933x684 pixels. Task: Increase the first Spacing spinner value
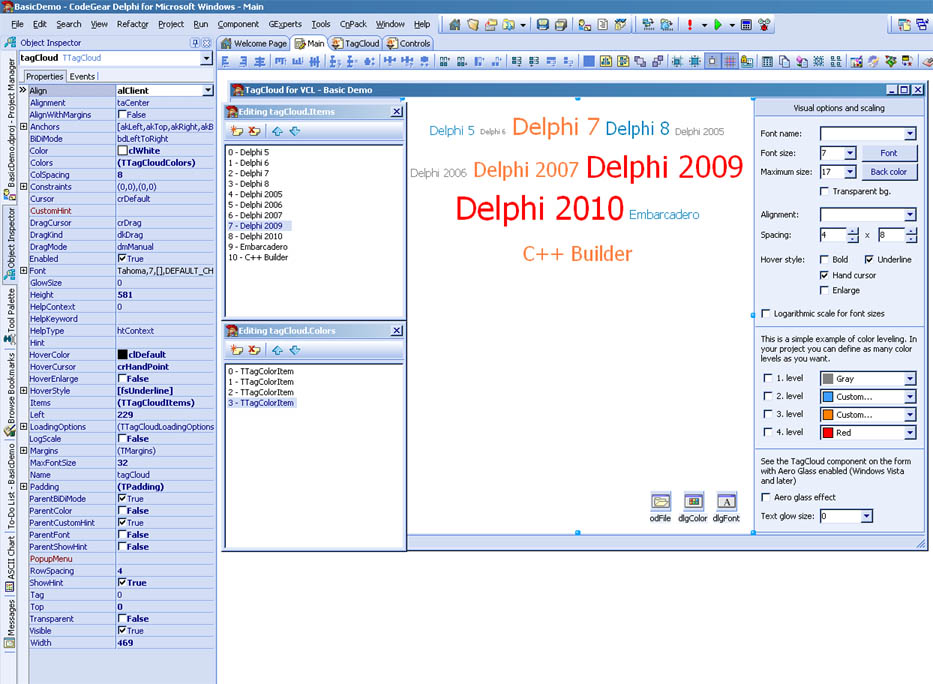[853, 231]
